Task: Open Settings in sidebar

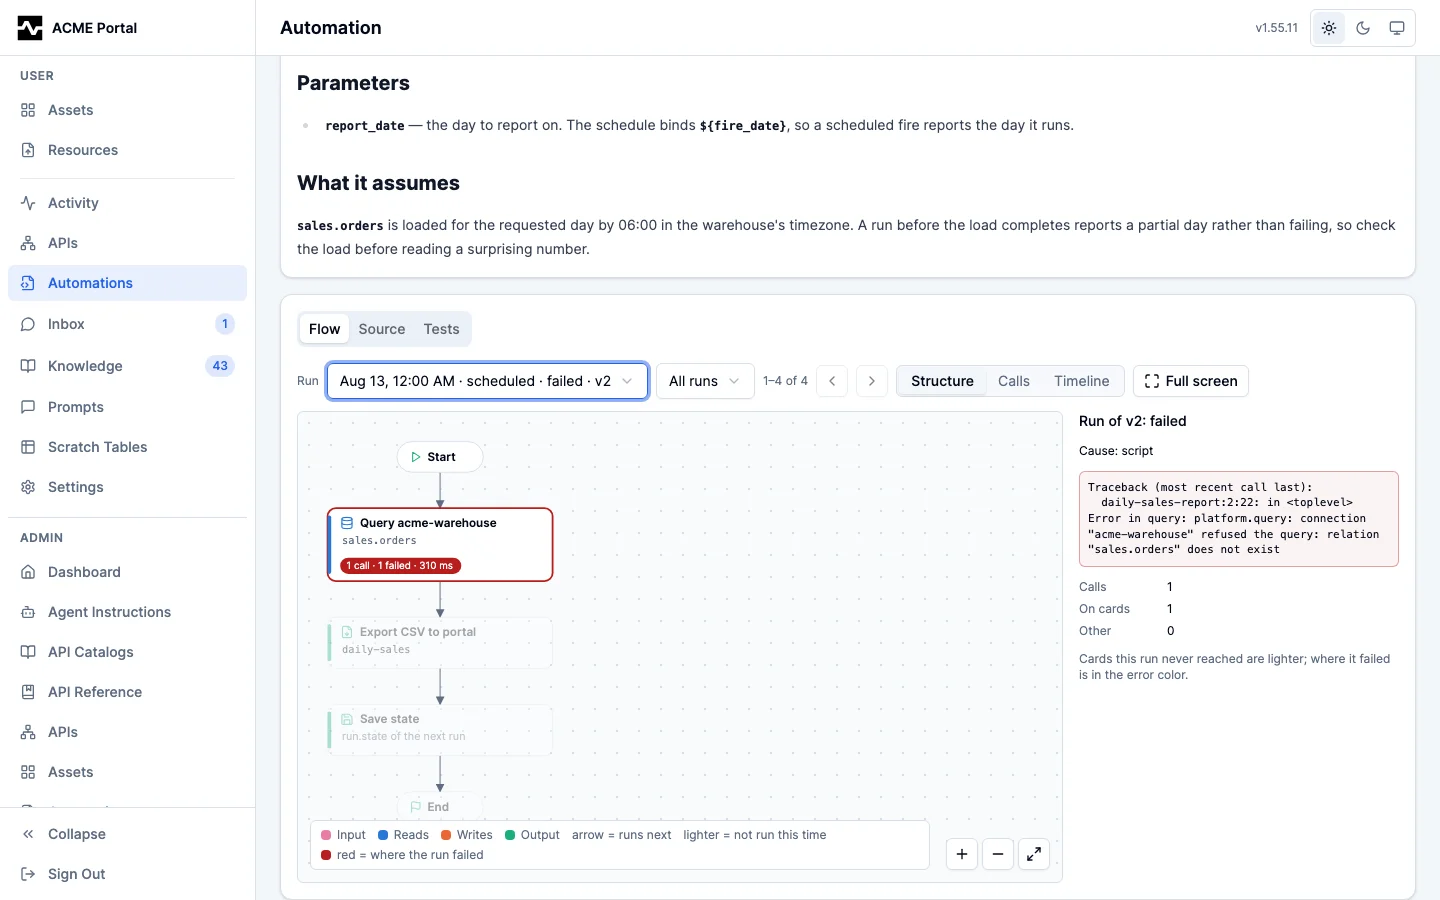Action: [127, 487]
